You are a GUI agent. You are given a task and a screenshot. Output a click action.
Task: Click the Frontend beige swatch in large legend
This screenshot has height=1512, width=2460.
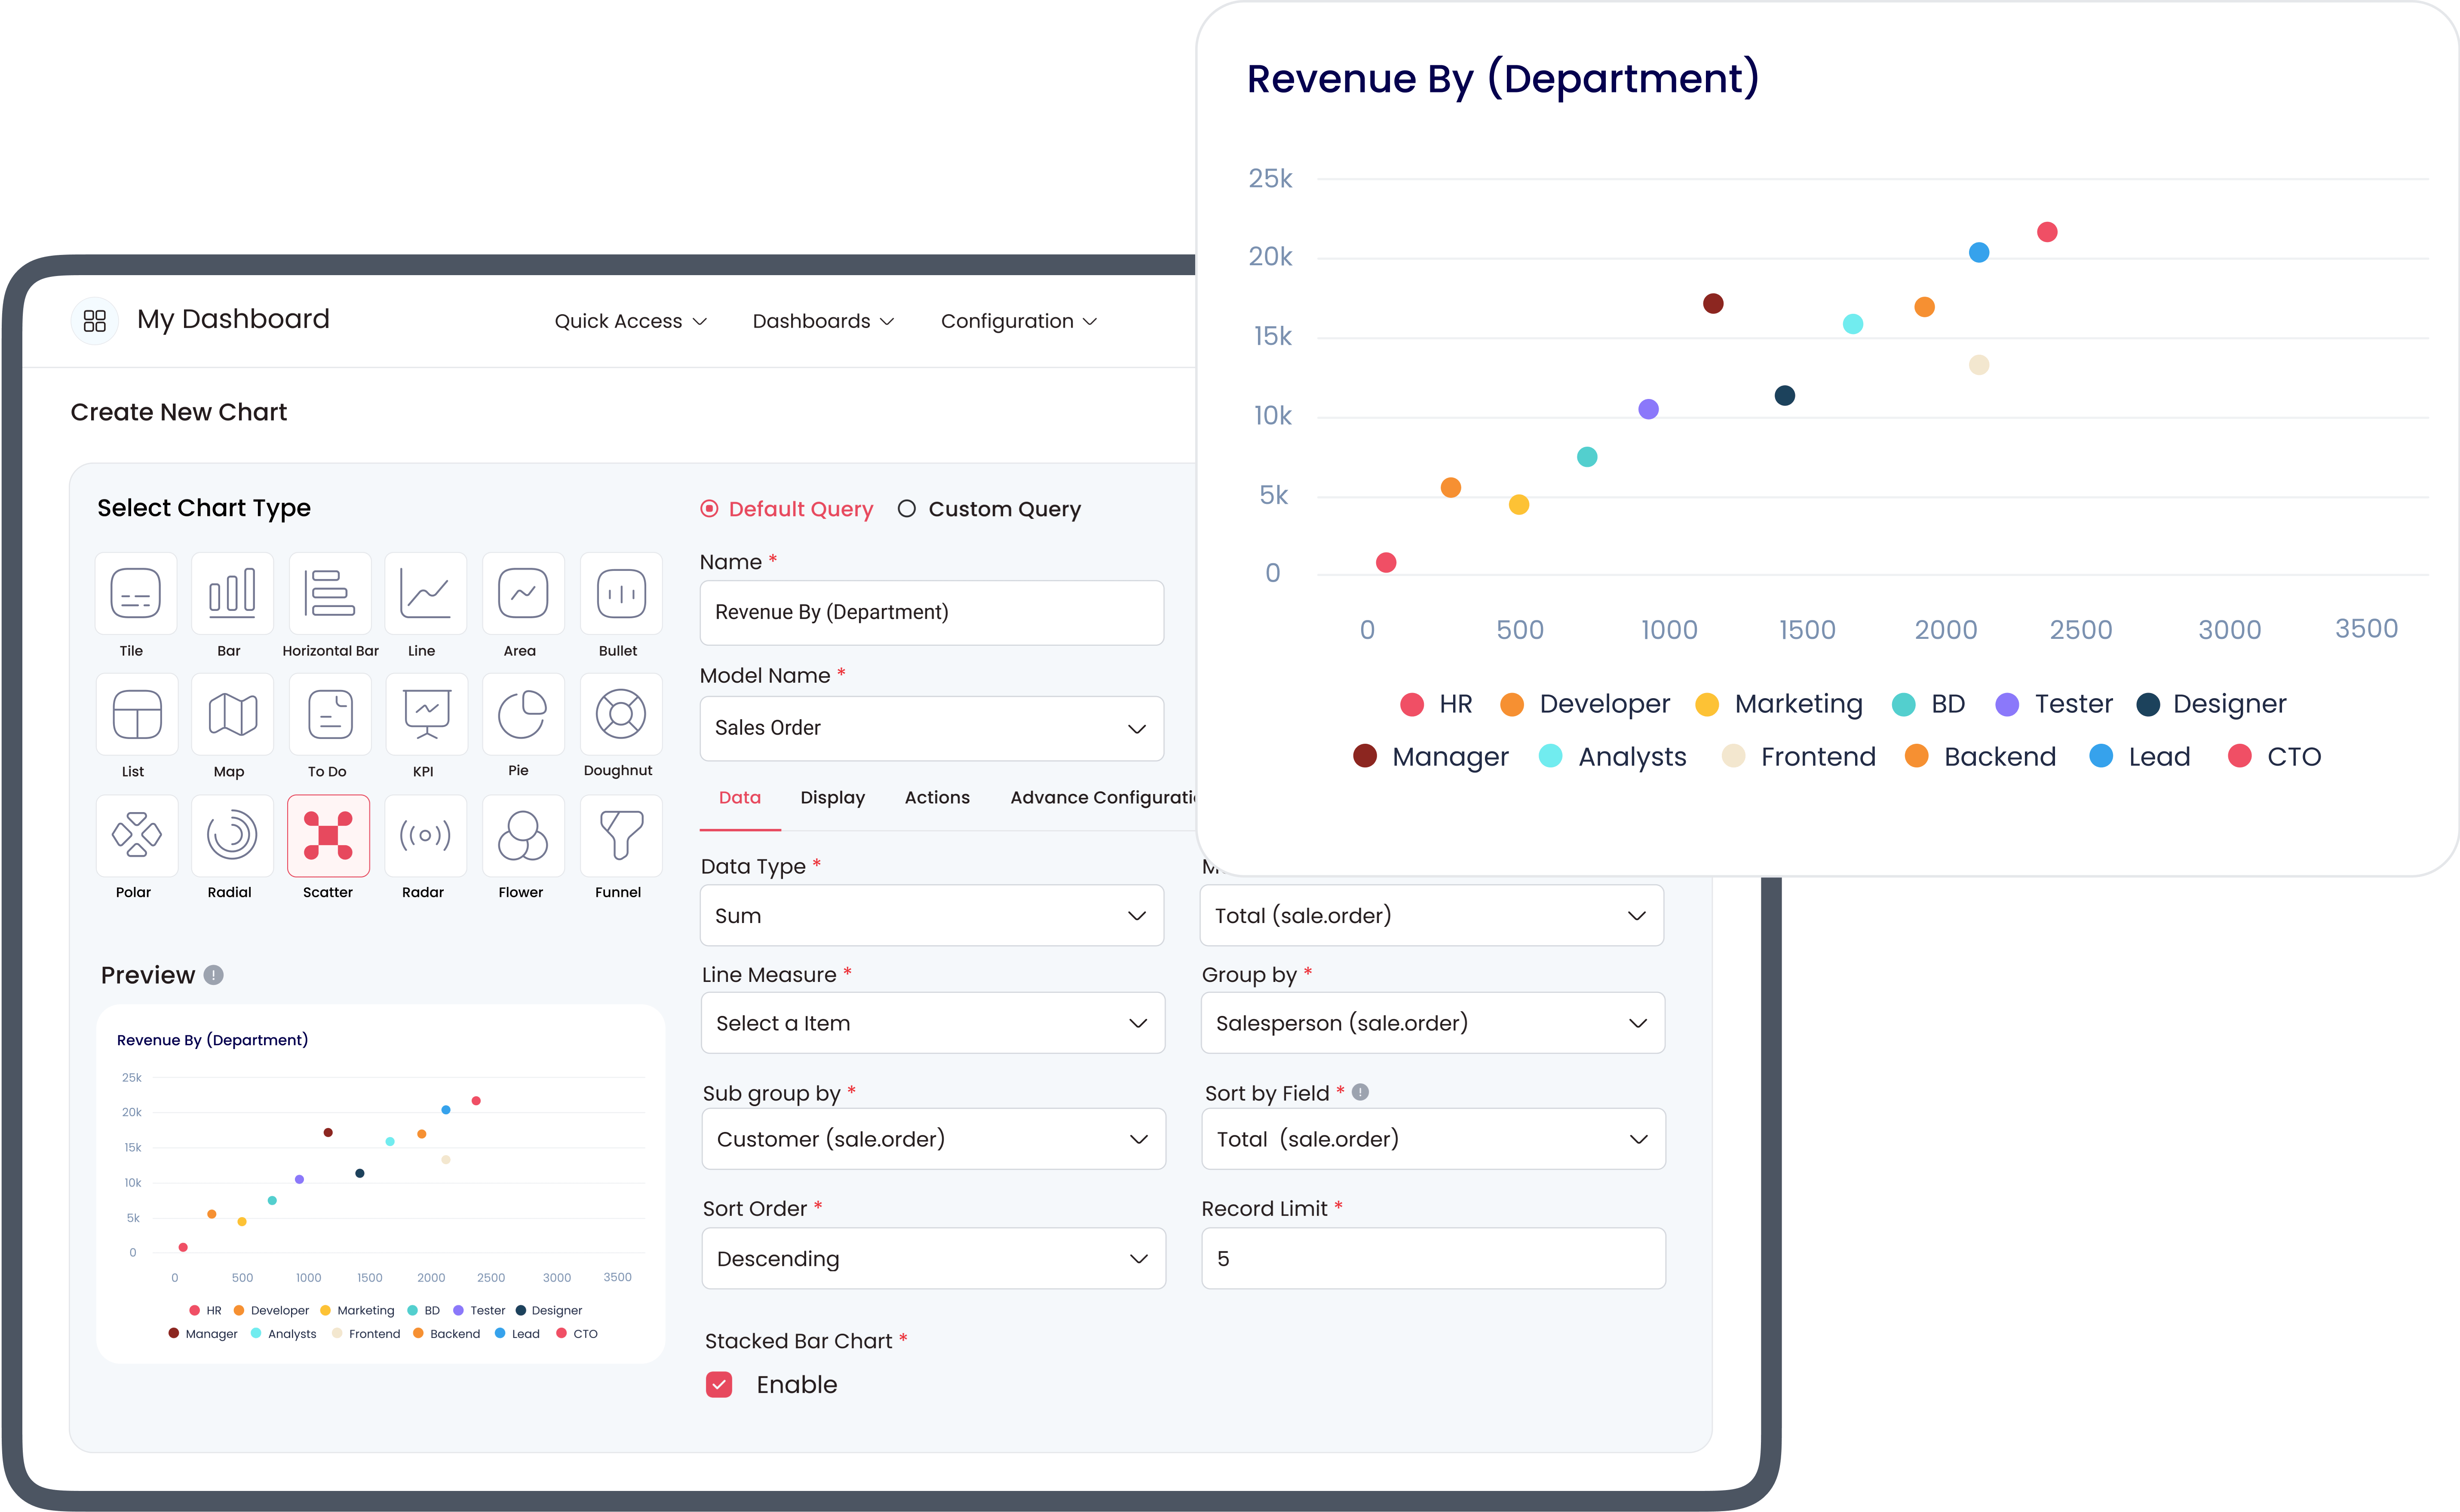(1733, 756)
